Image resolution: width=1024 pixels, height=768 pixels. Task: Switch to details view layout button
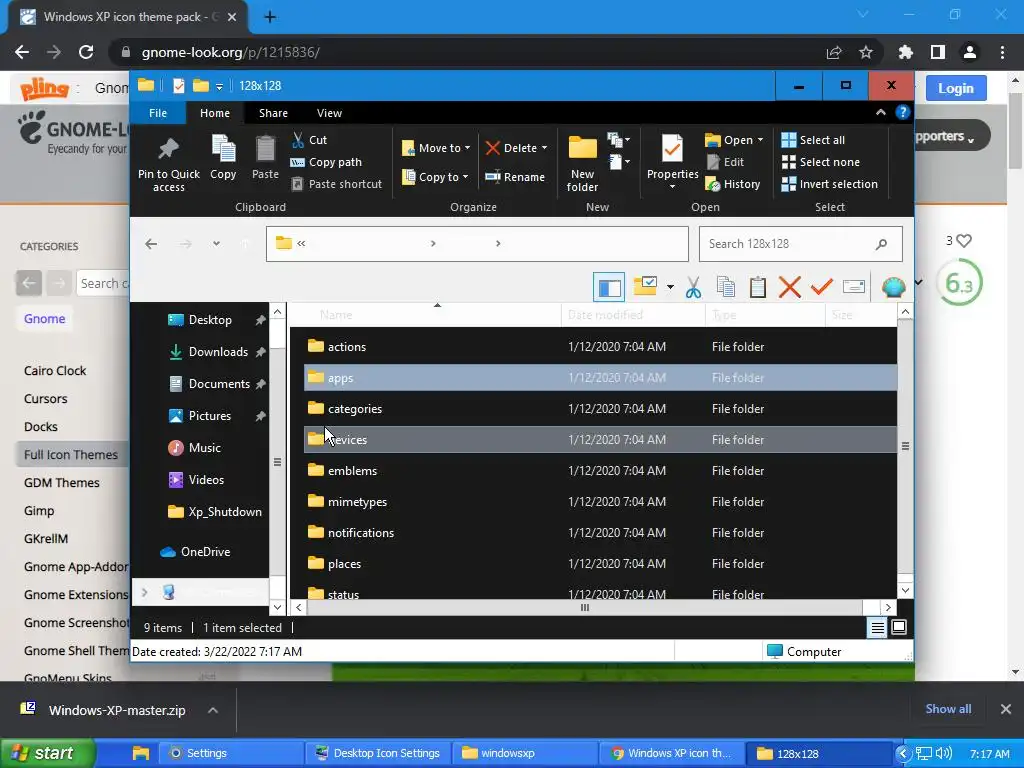tap(877, 628)
